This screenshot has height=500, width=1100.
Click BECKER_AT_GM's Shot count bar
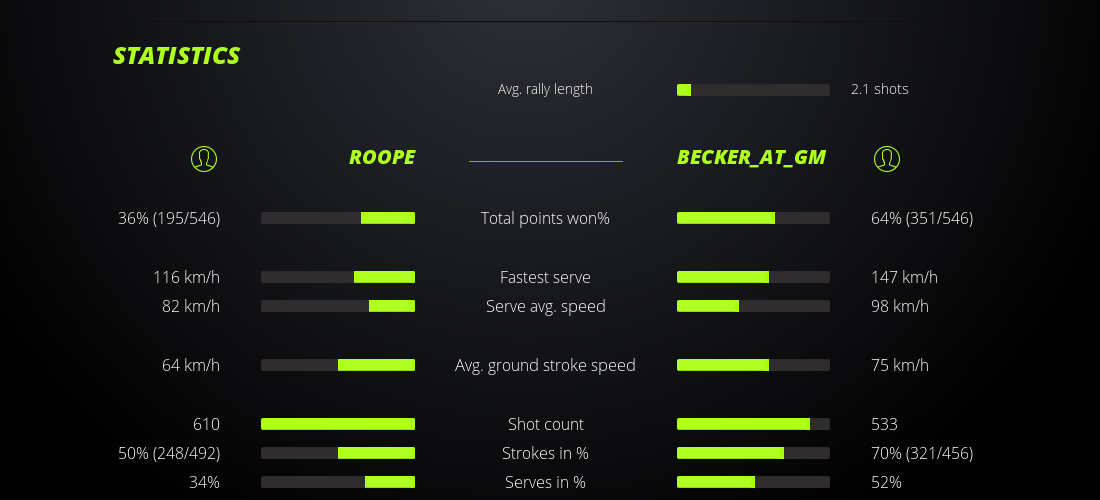(753, 424)
